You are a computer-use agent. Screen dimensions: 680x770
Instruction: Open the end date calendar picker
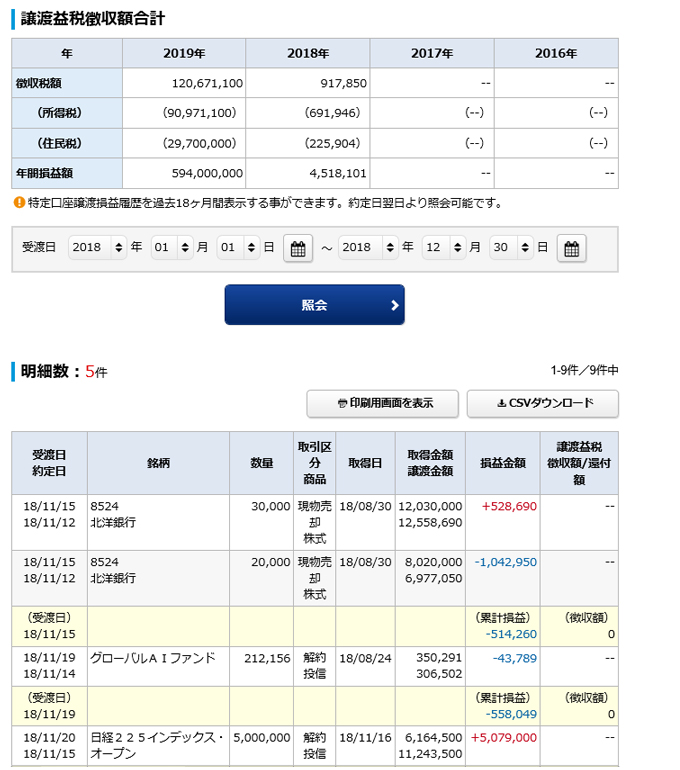click(571, 248)
